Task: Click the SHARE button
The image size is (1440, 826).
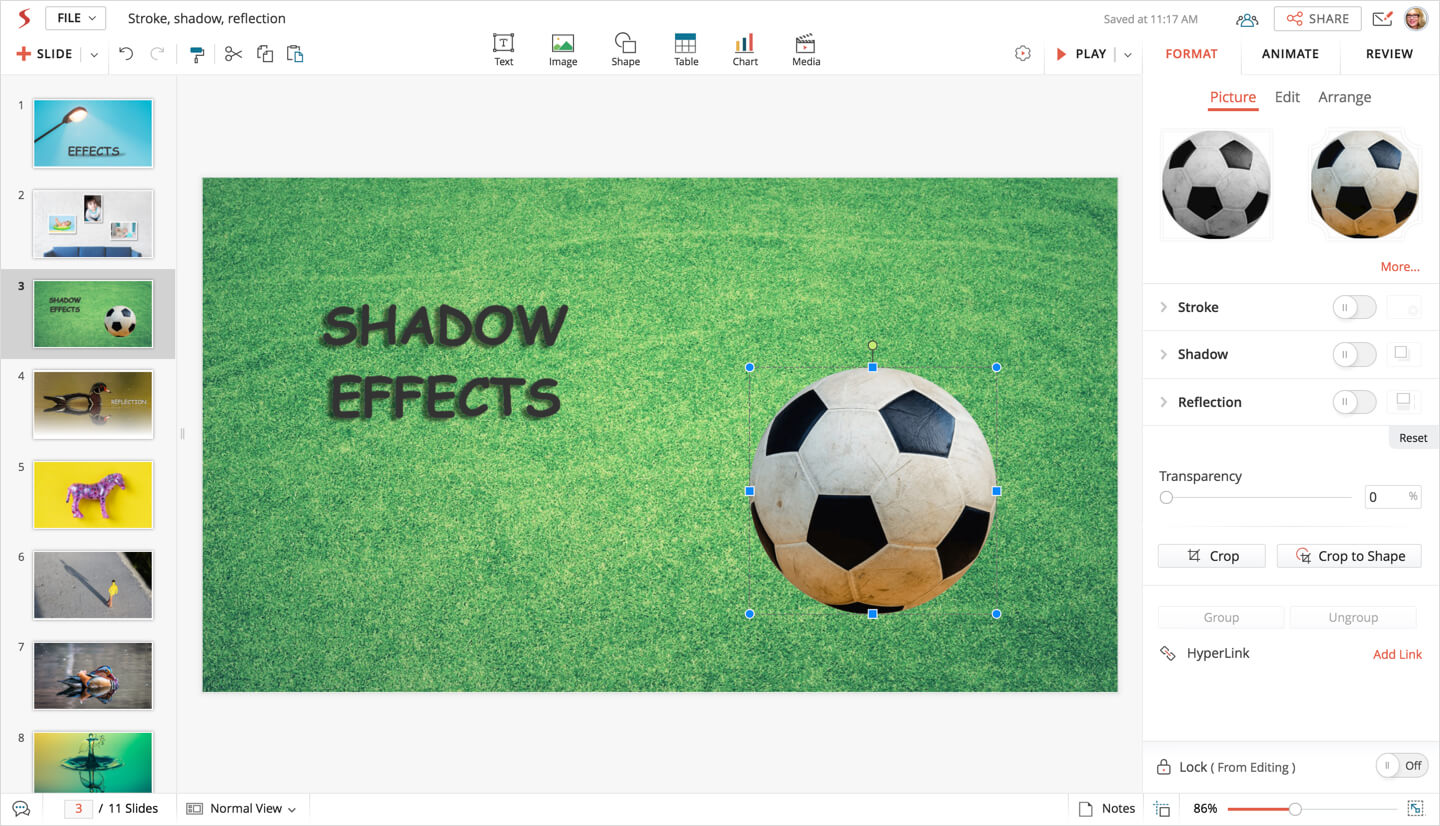Action: [x=1317, y=19]
